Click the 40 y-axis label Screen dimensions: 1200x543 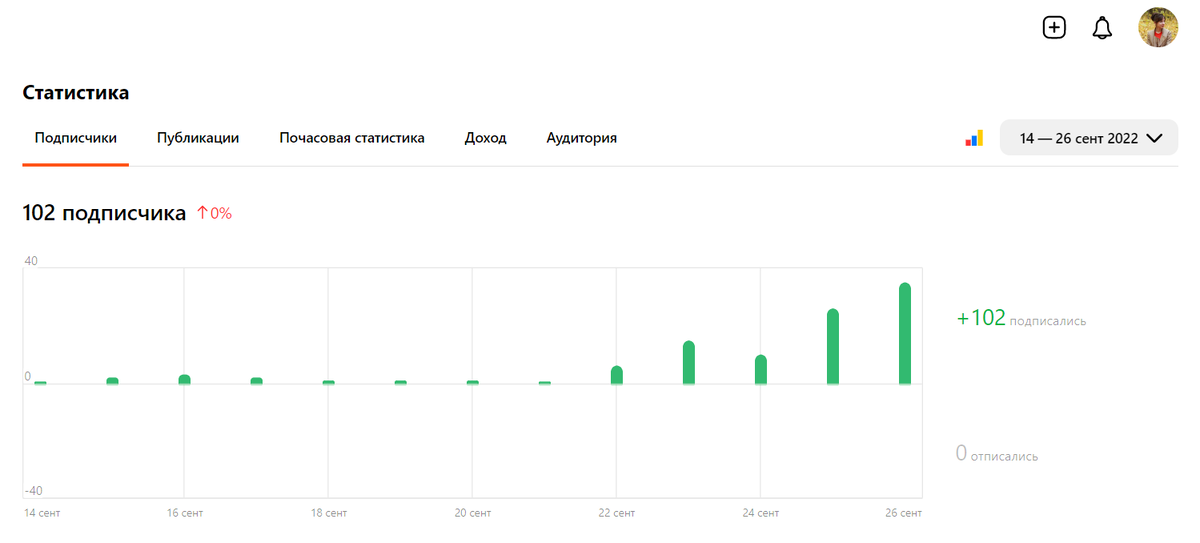tap(31, 261)
